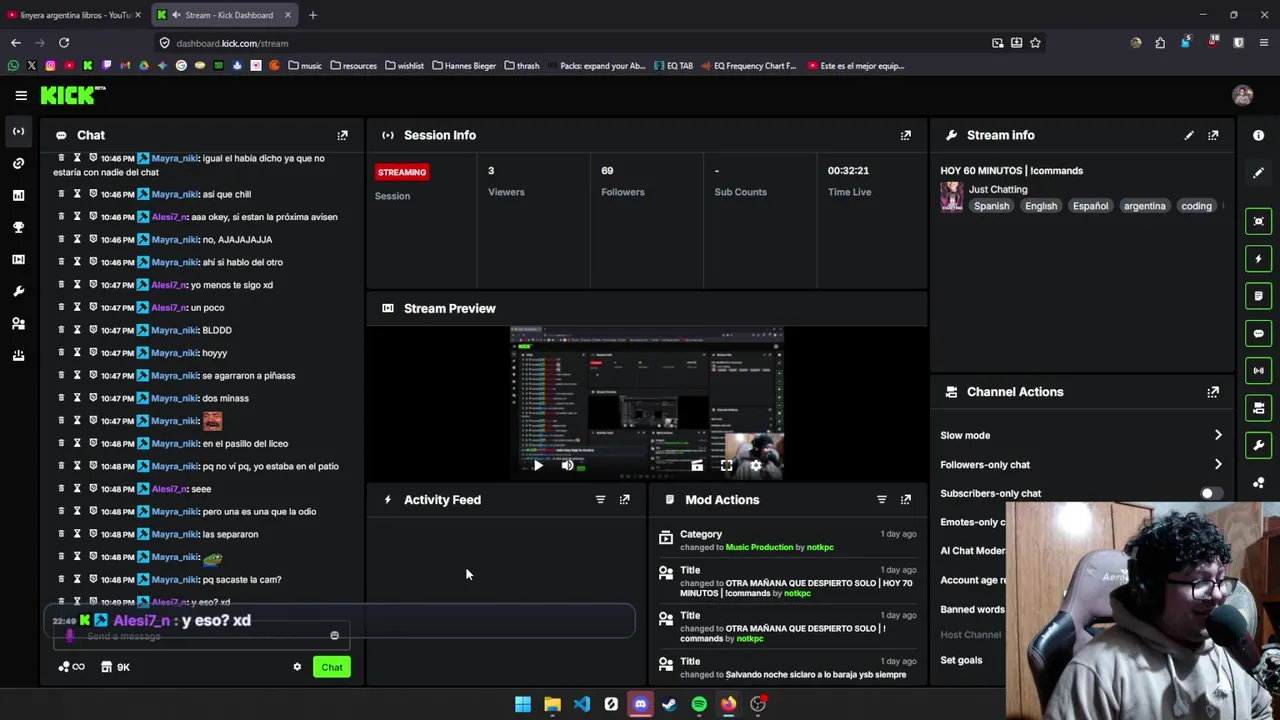The image size is (1280, 720).
Task: Open File Explorer from the taskbar
Action: (552, 704)
